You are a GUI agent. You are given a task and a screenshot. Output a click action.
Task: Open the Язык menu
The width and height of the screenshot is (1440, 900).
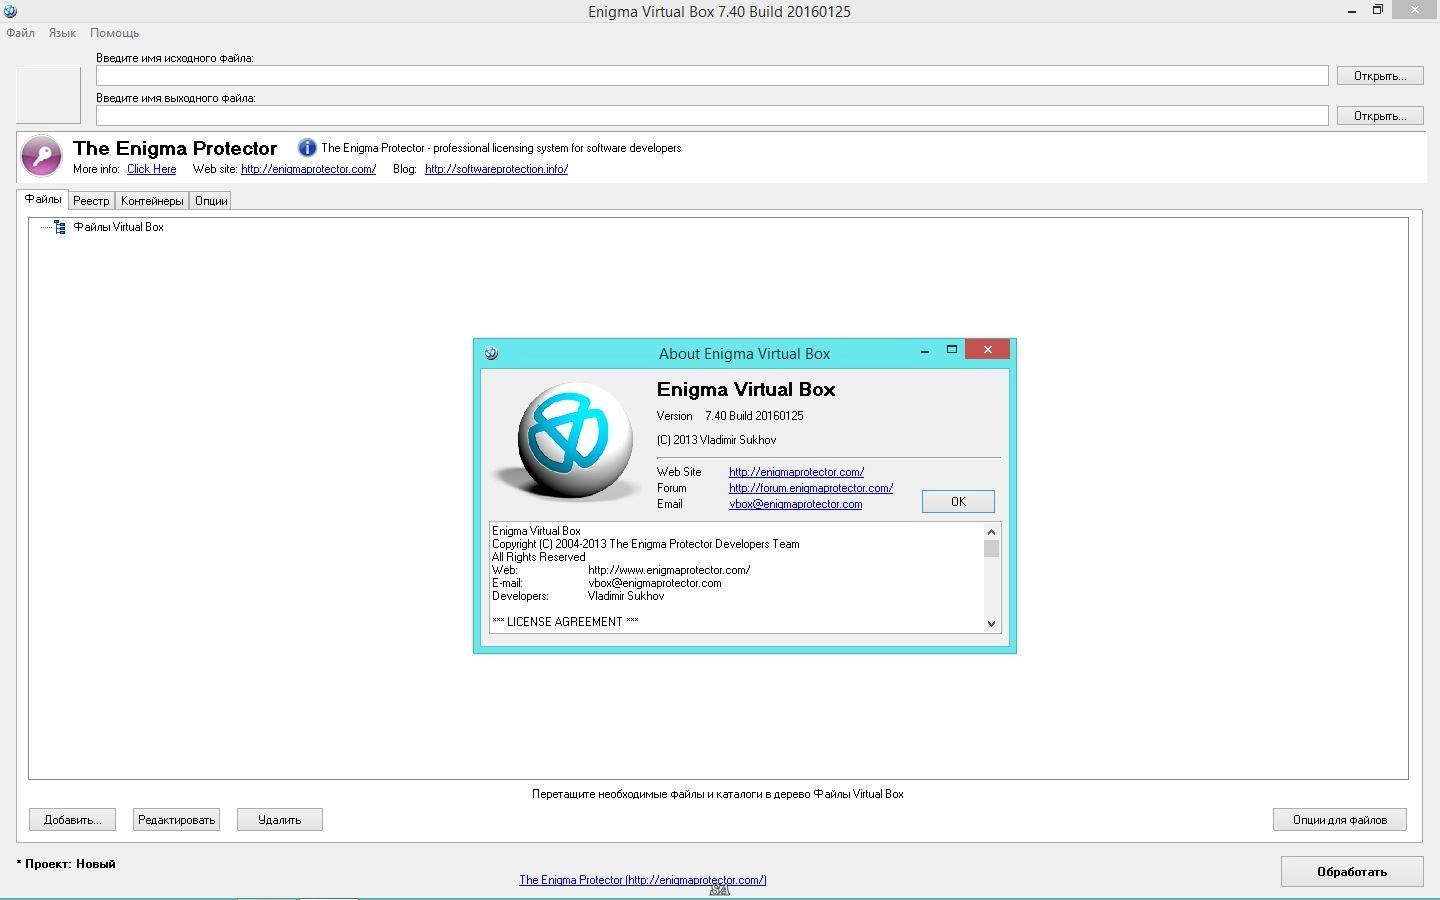62,33
